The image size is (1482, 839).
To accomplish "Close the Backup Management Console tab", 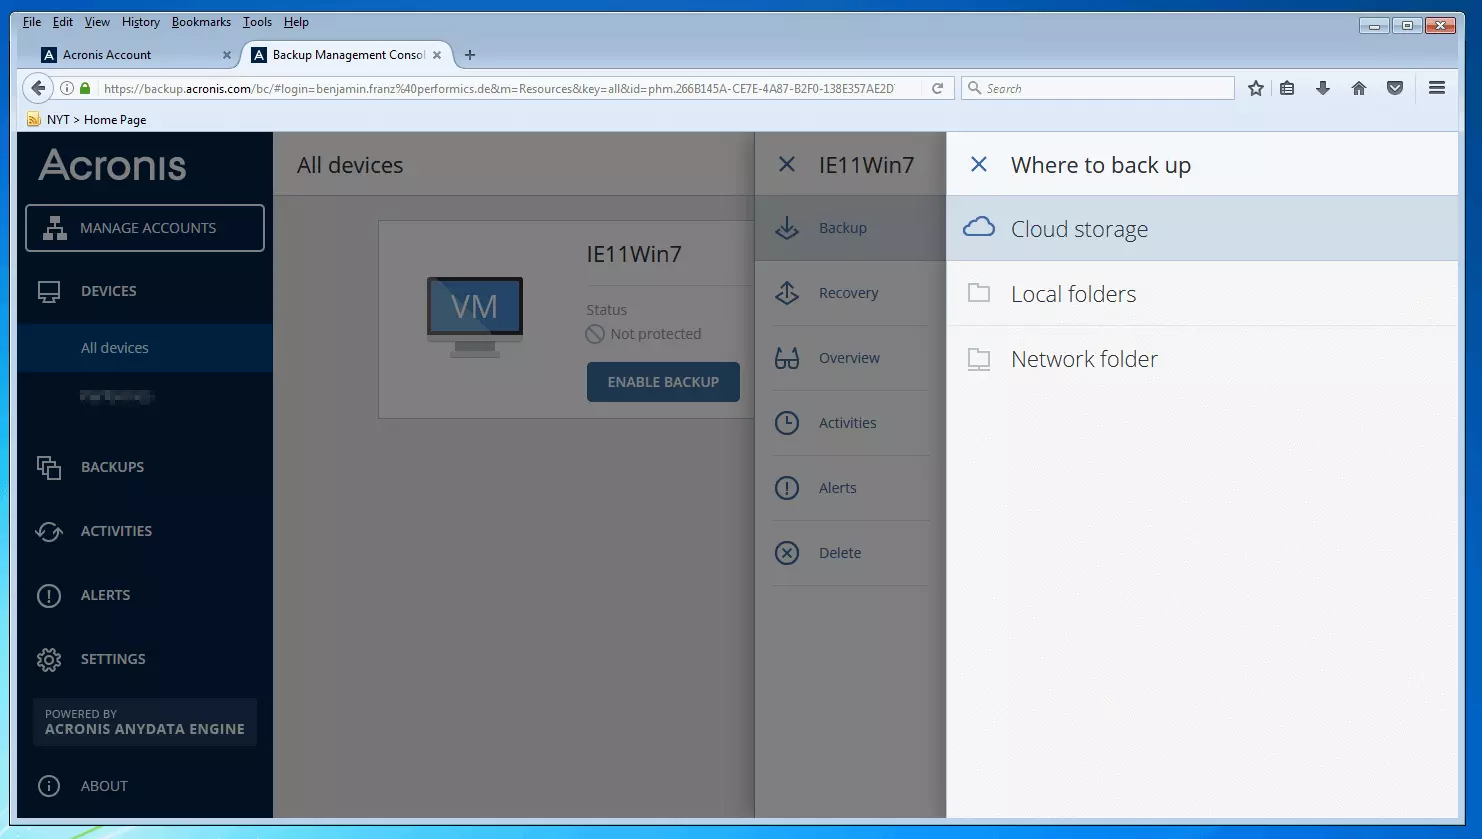I will 437,55.
